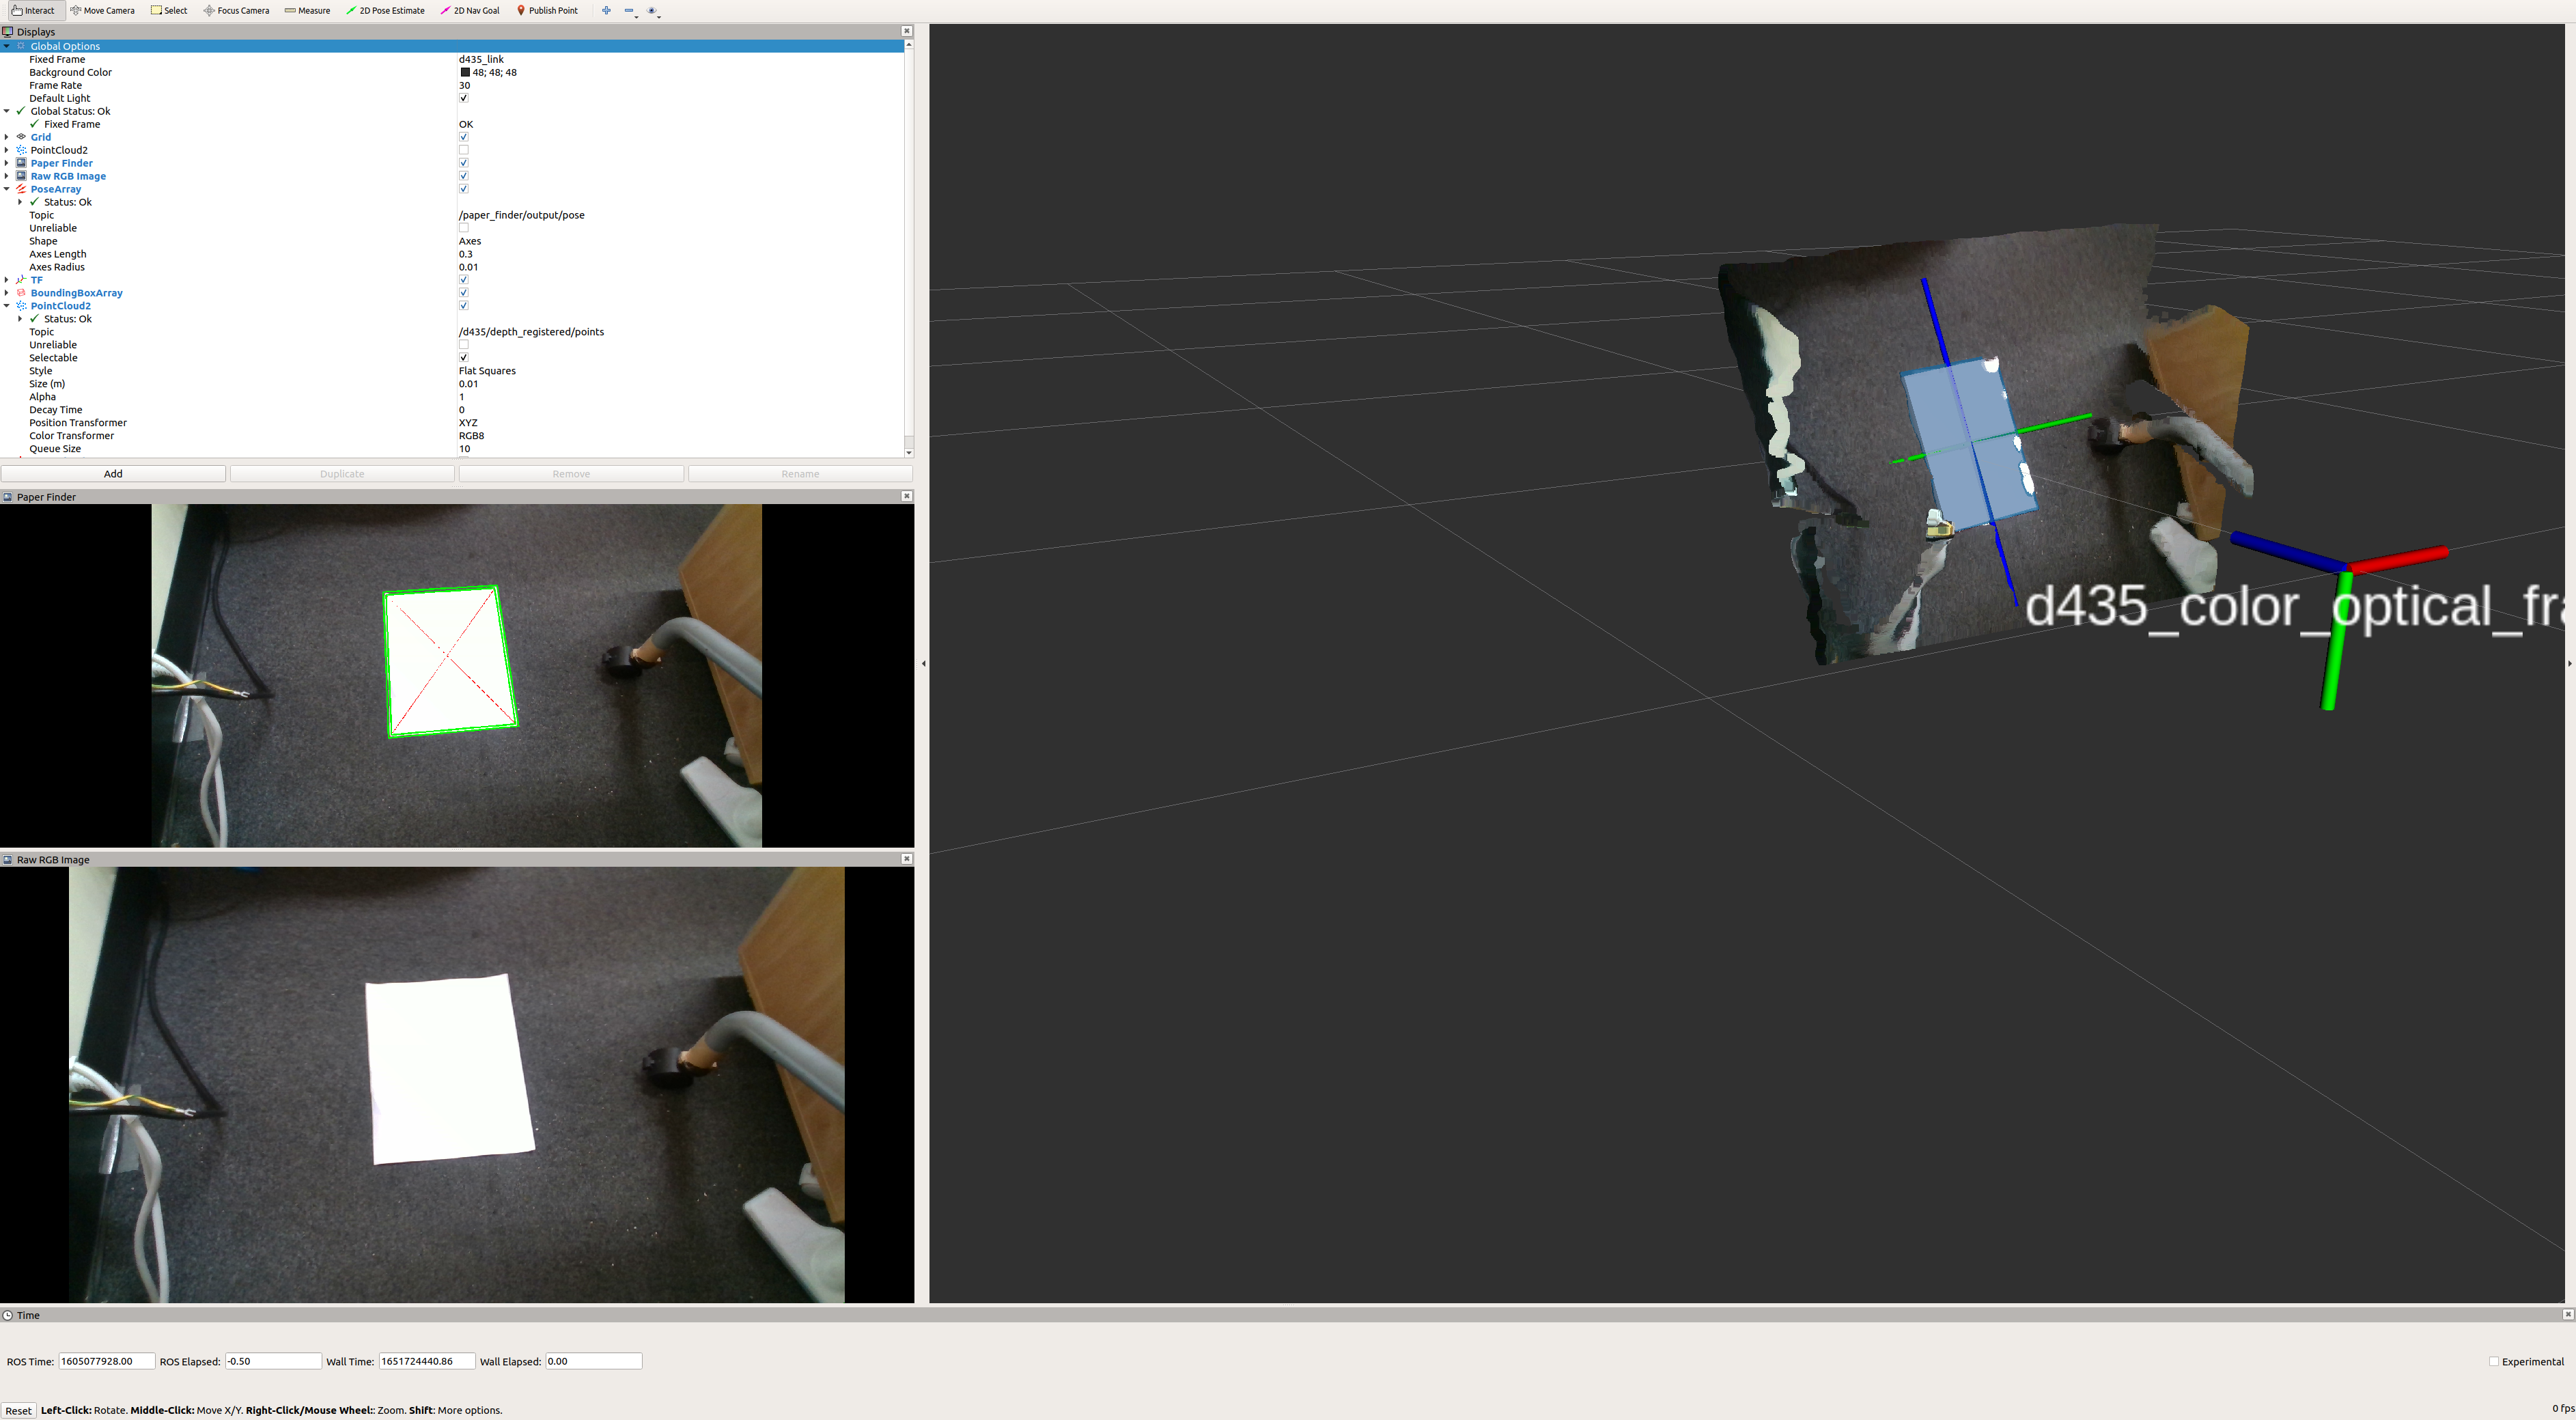
Task: Activate 2D Nav Goal tool
Action: (470, 10)
